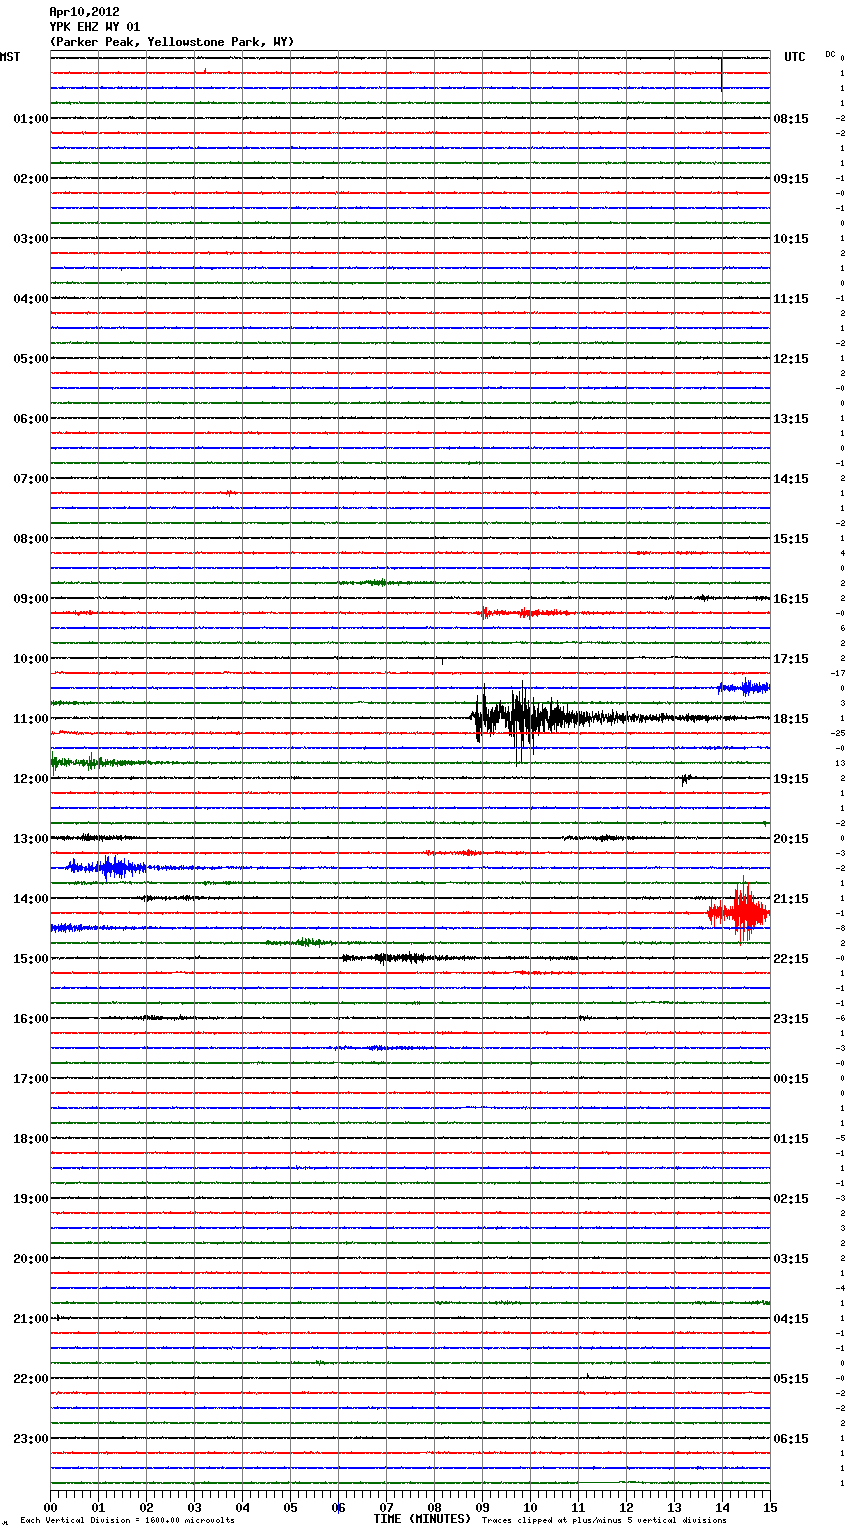Click minute tick '09' on bottom axis
850x1534 pixels.
(x=482, y=1507)
